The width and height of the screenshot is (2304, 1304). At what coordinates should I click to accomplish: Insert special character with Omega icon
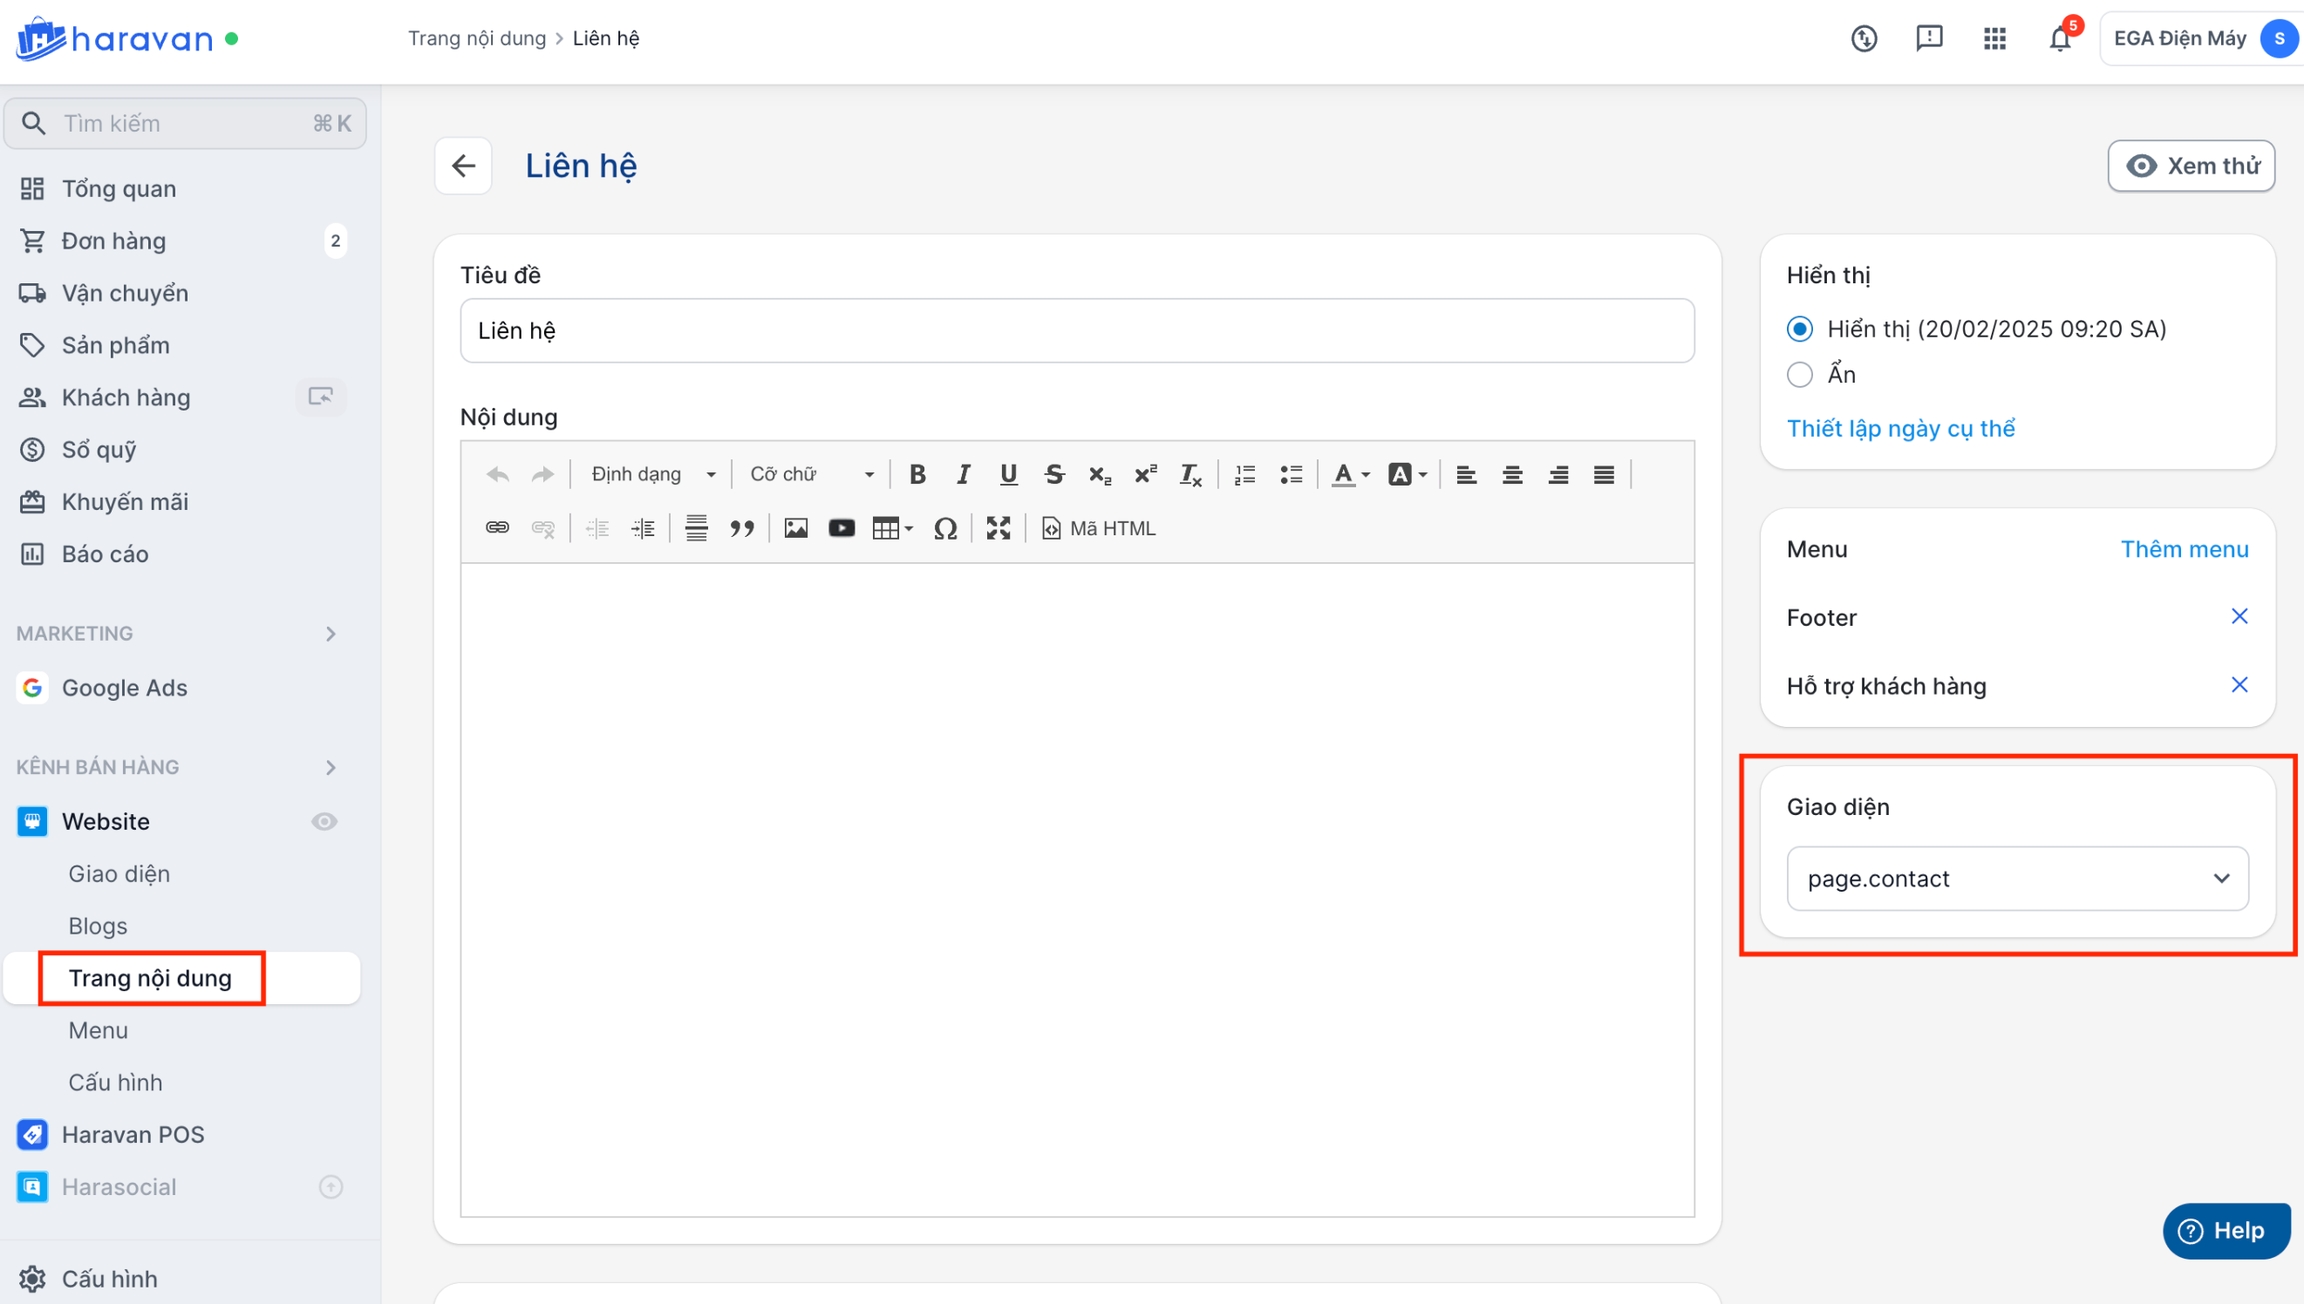pos(945,528)
